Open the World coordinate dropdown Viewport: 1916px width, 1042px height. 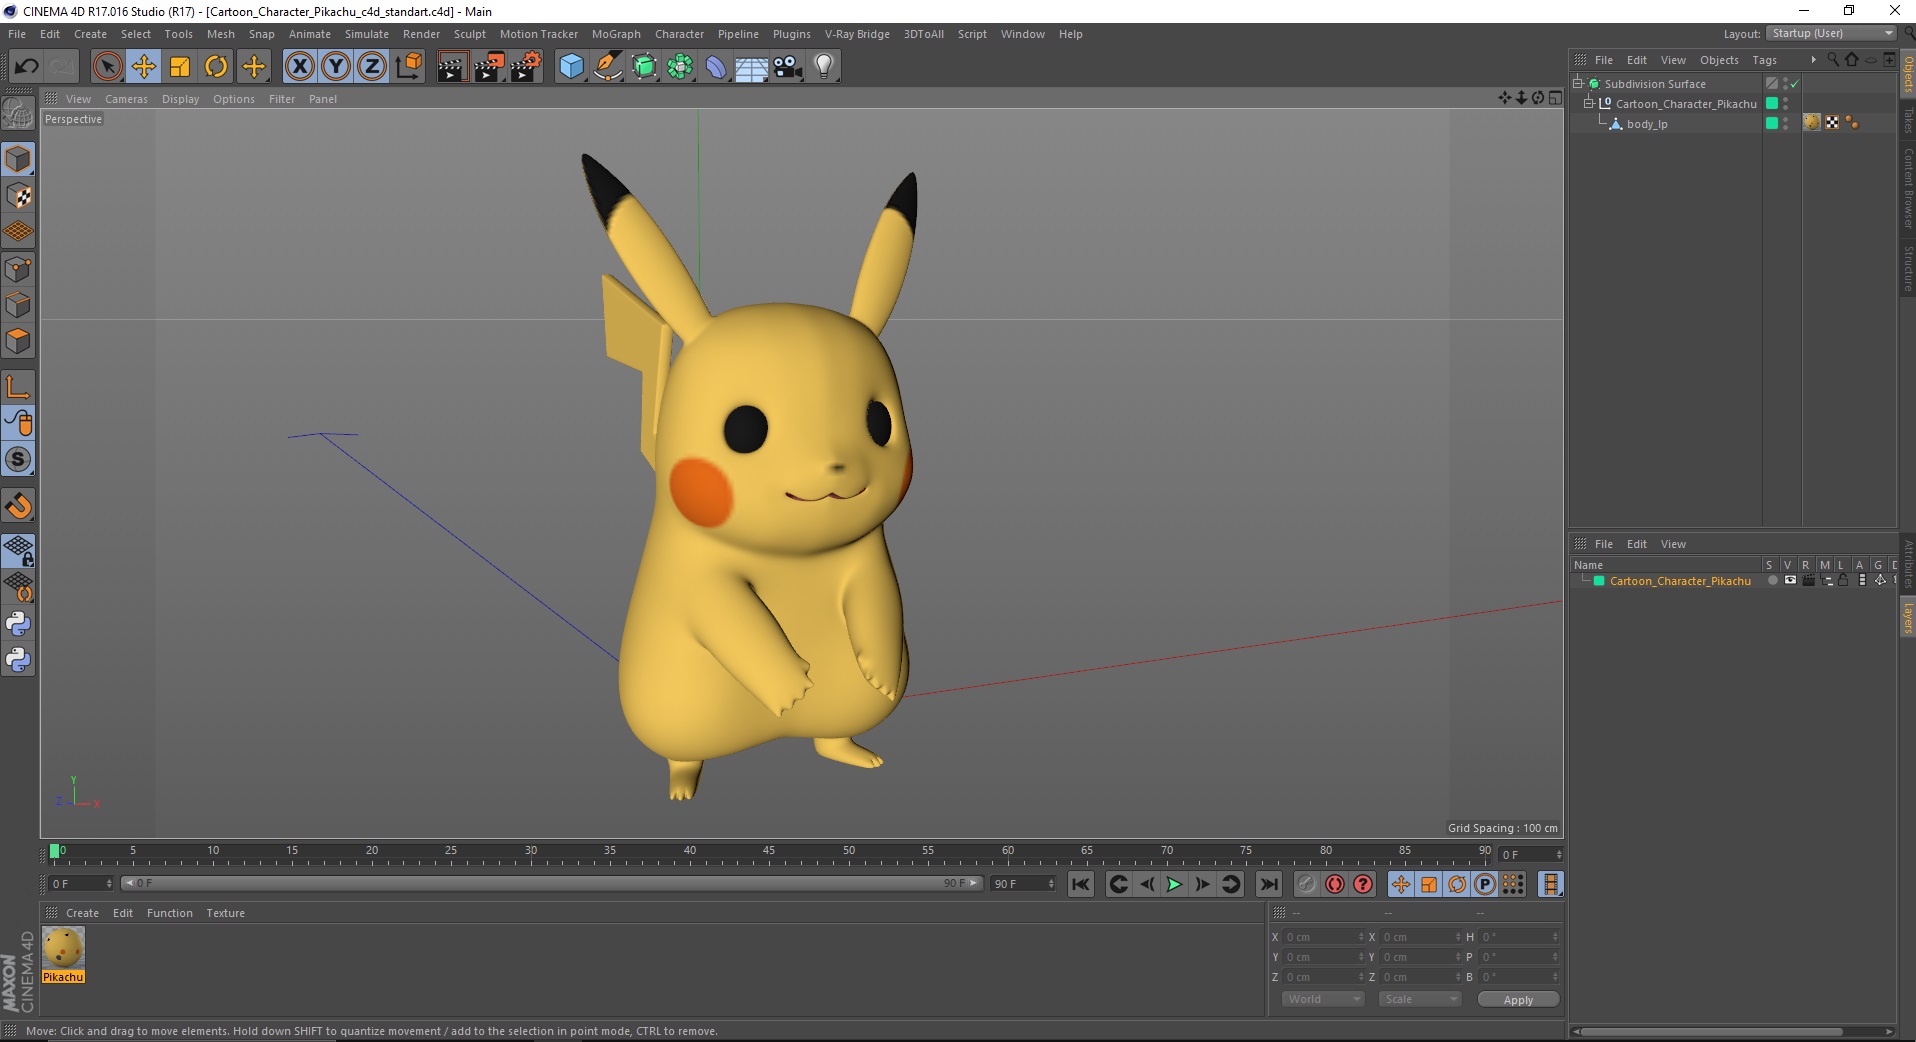coord(1323,999)
